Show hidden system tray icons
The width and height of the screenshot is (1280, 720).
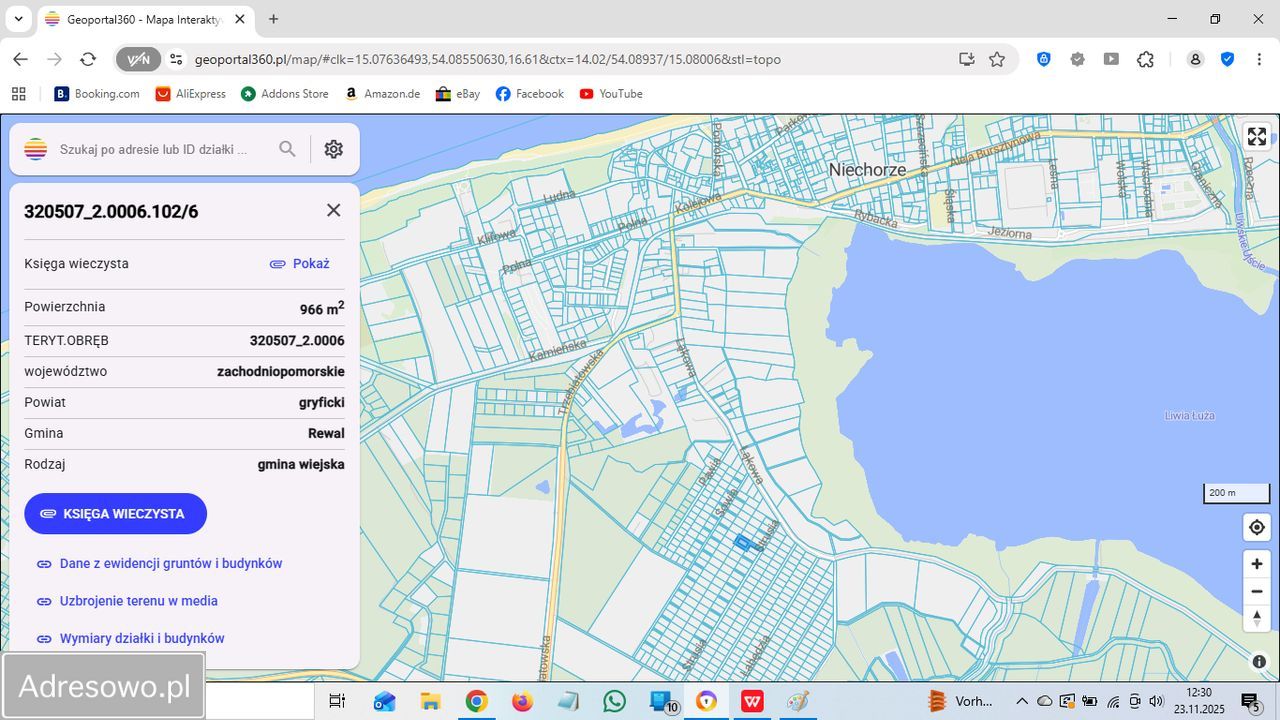pyautogui.click(x=1021, y=701)
